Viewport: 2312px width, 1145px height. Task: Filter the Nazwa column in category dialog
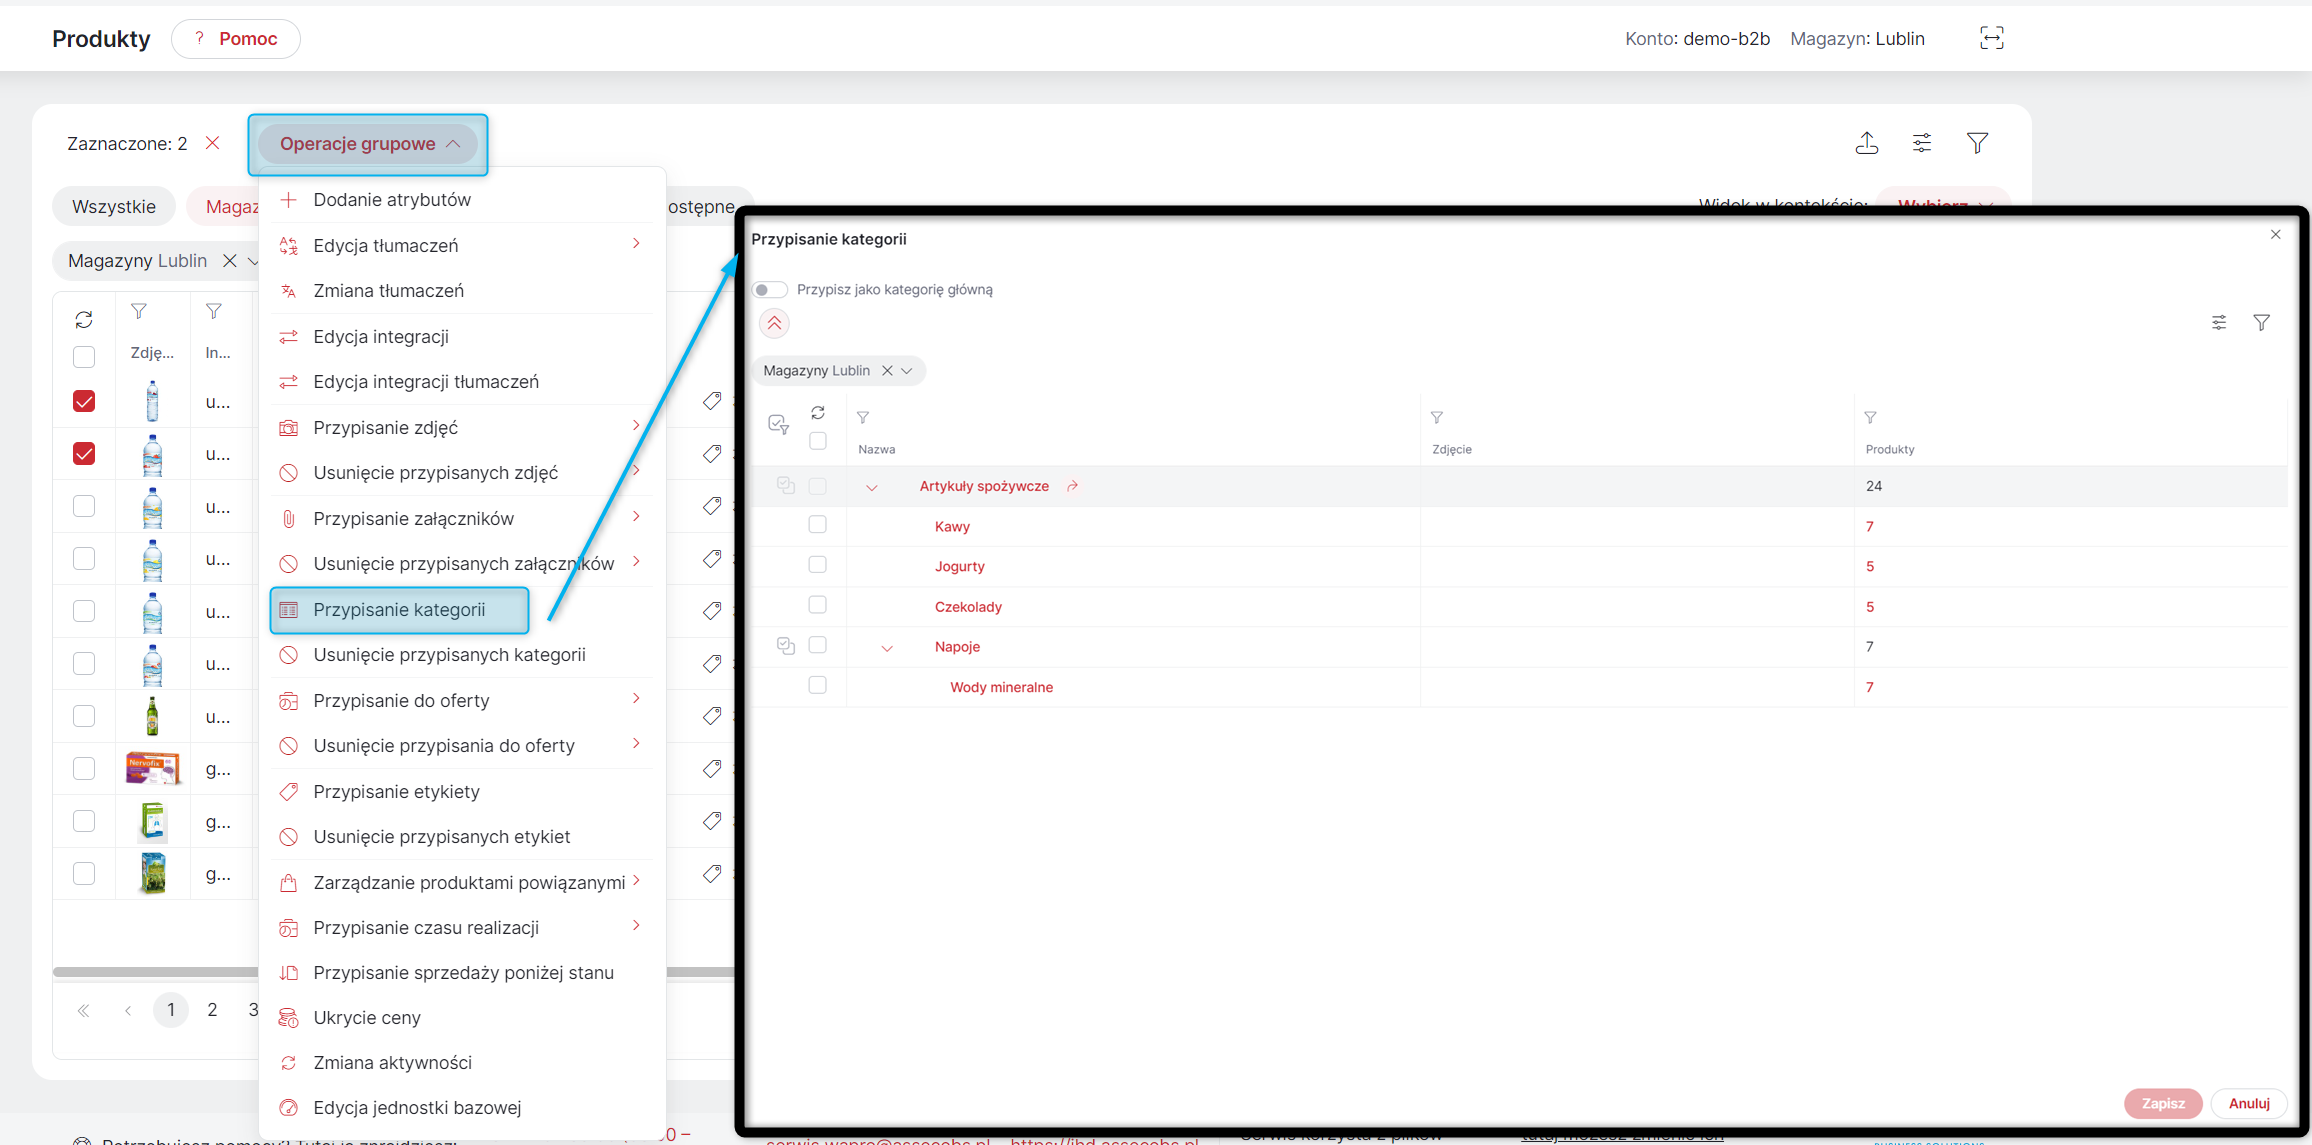coord(863,417)
